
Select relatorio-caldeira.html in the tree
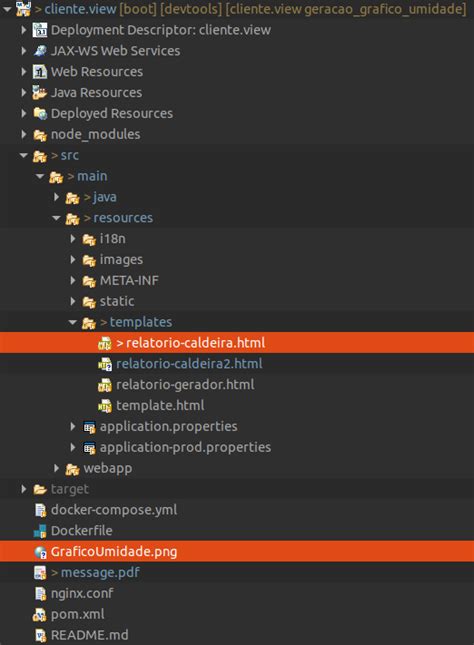click(x=237, y=343)
